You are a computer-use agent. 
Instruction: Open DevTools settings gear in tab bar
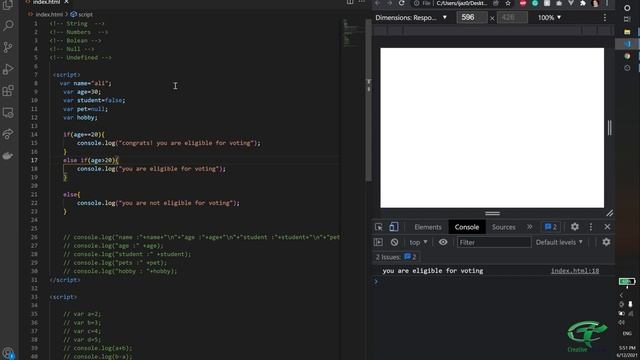(575, 227)
